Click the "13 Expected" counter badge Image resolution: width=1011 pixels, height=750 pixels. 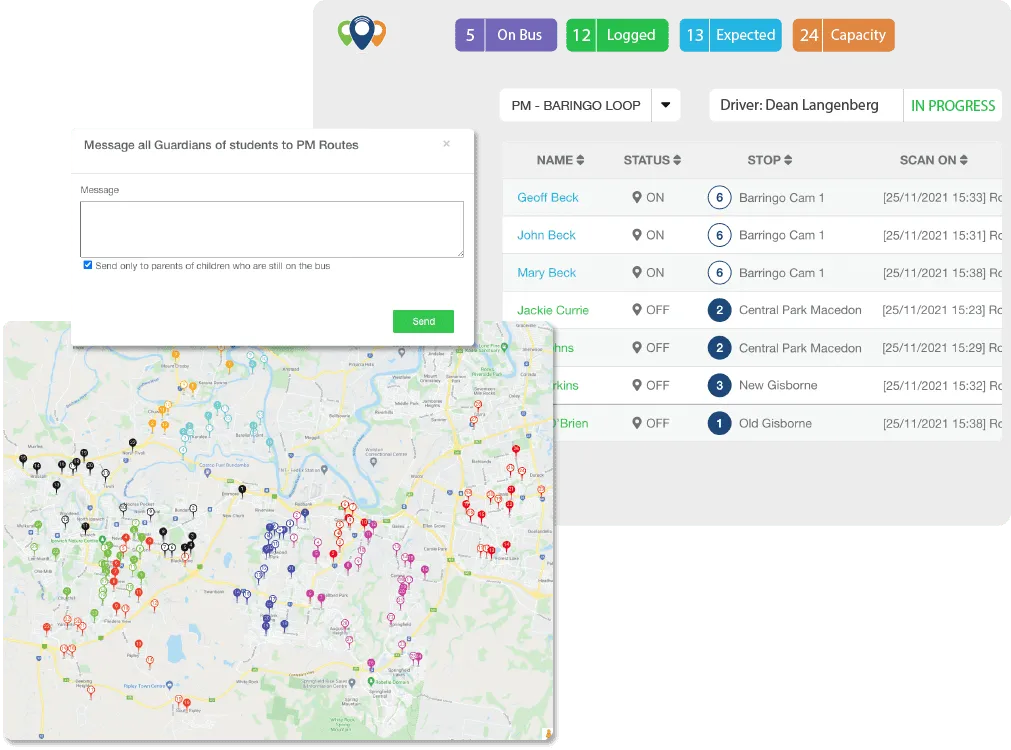click(x=730, y=34)
